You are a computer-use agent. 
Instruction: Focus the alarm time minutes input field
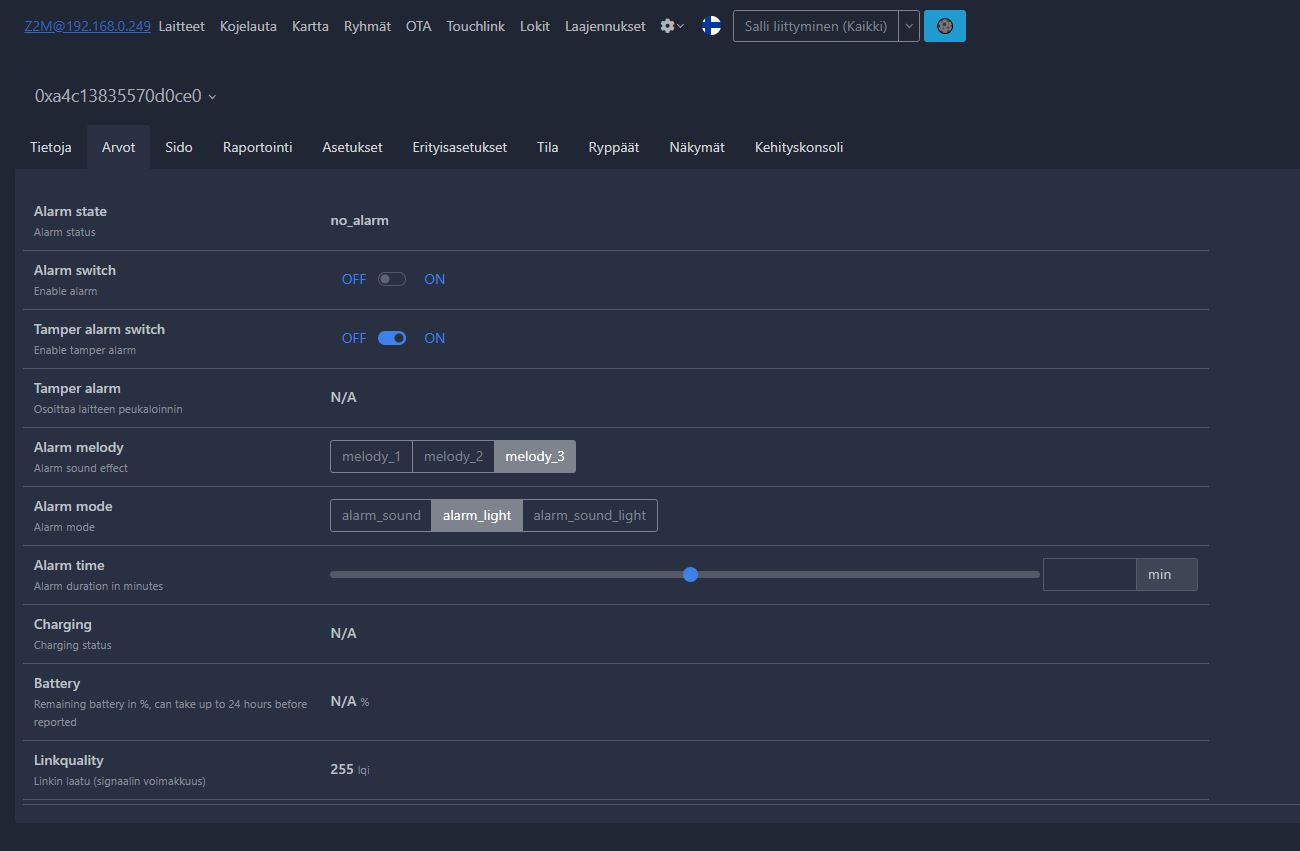[x=1088, y=574]
